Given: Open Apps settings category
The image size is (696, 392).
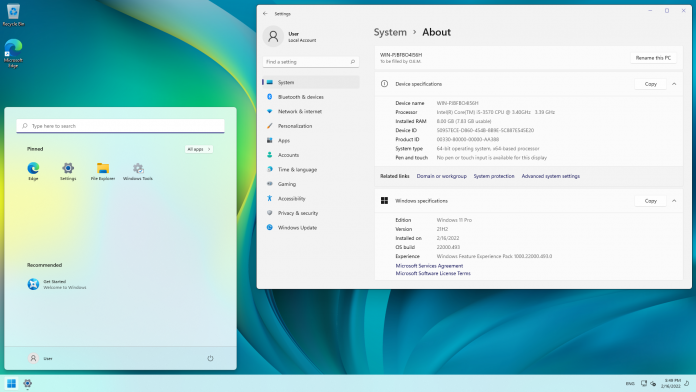Looking at the screenshot, I should (x=310, y=140).
